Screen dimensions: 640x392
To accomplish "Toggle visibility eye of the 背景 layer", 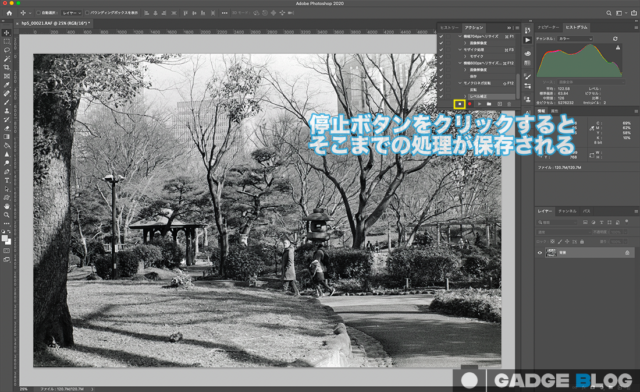I will coord(540,253).
